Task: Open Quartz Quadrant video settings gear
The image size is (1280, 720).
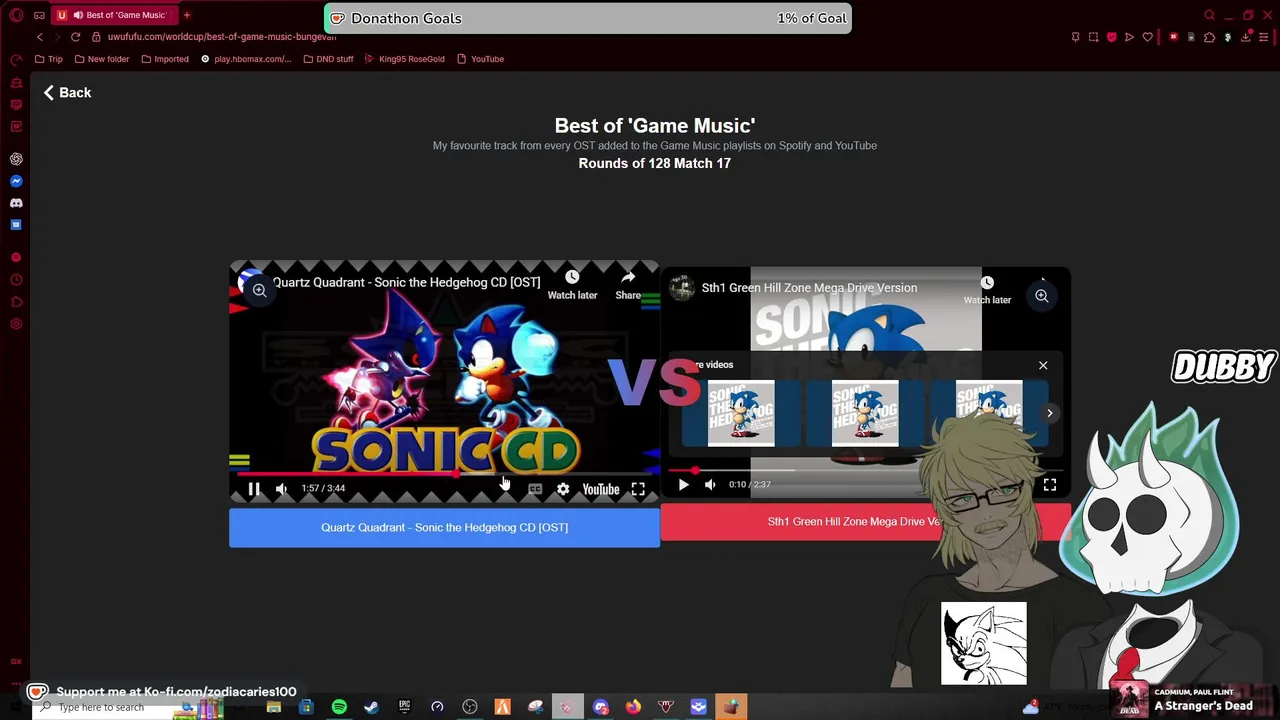Action: point(563,489)
